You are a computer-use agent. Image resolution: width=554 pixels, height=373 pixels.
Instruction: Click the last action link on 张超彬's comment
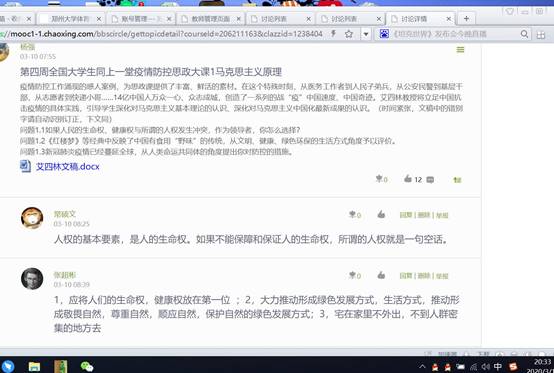coord(442,276)
